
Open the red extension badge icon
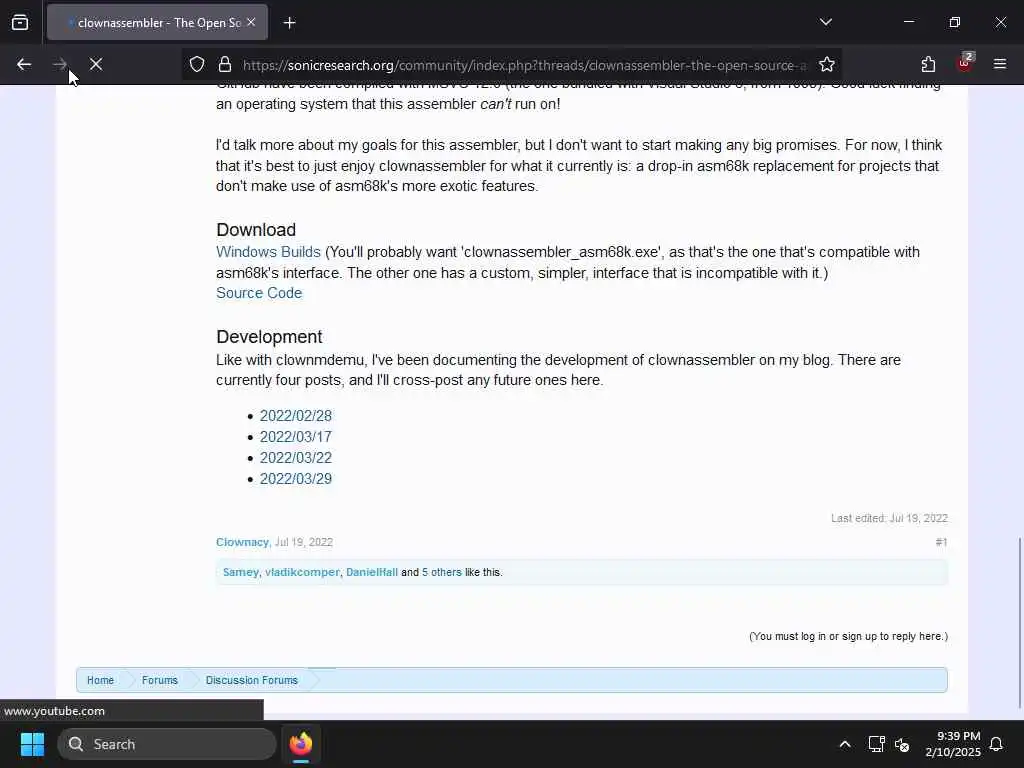click(965, 63)
